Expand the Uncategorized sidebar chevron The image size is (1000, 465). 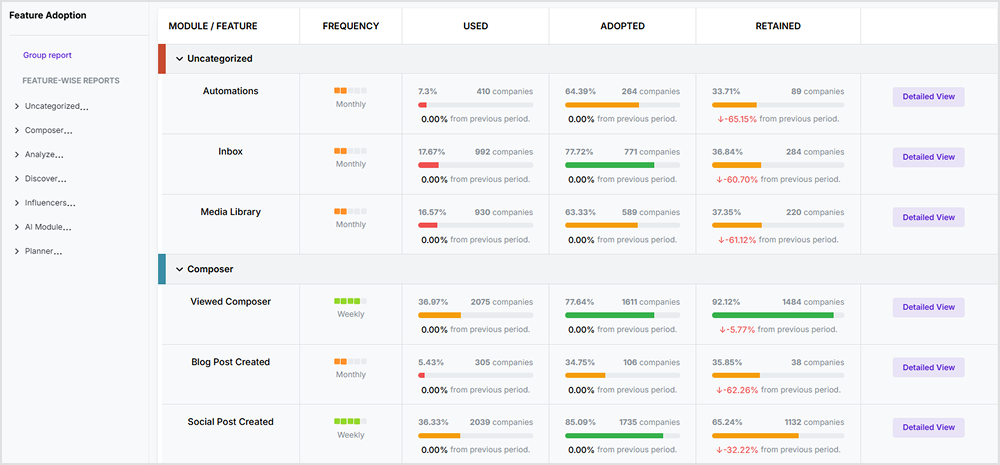point(17,107)
